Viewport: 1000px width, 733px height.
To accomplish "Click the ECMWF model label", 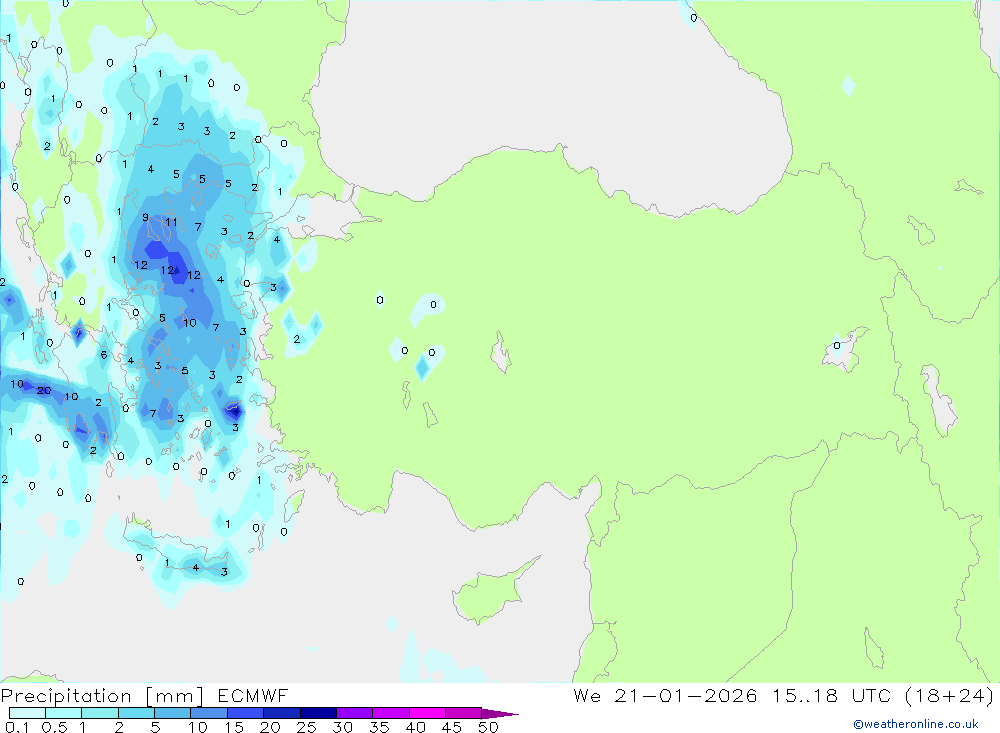I will point(253,696).
